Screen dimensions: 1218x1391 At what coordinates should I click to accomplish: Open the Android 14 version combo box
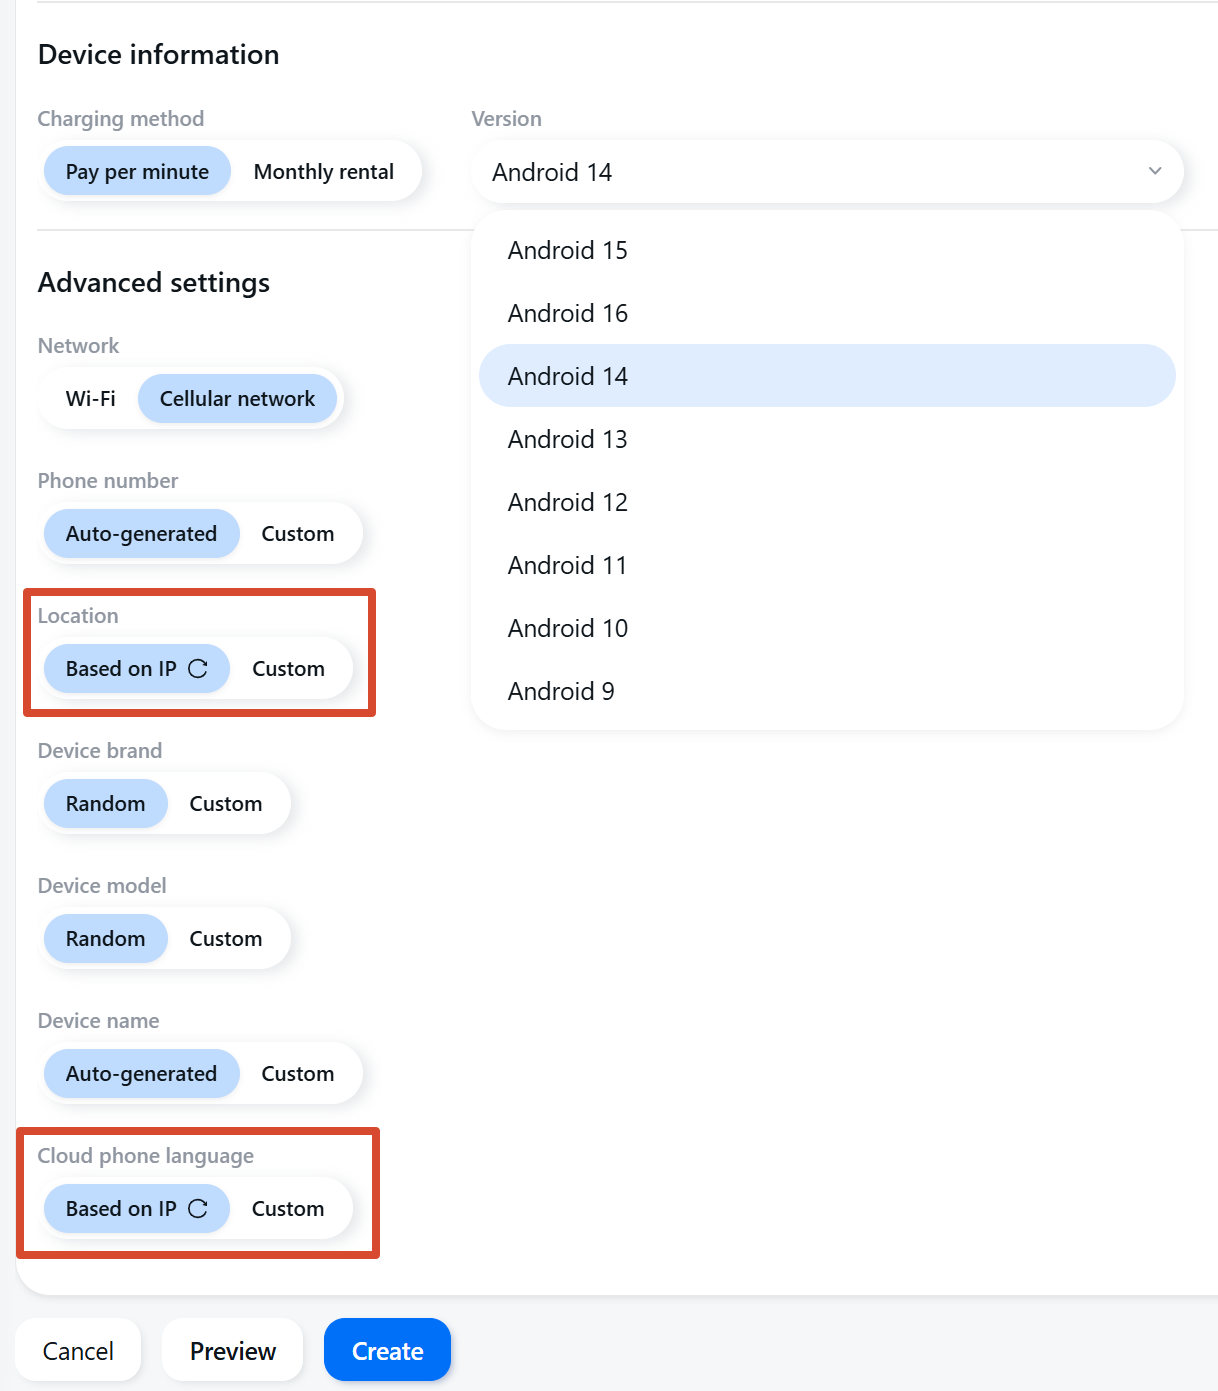(x=827, y=172)
